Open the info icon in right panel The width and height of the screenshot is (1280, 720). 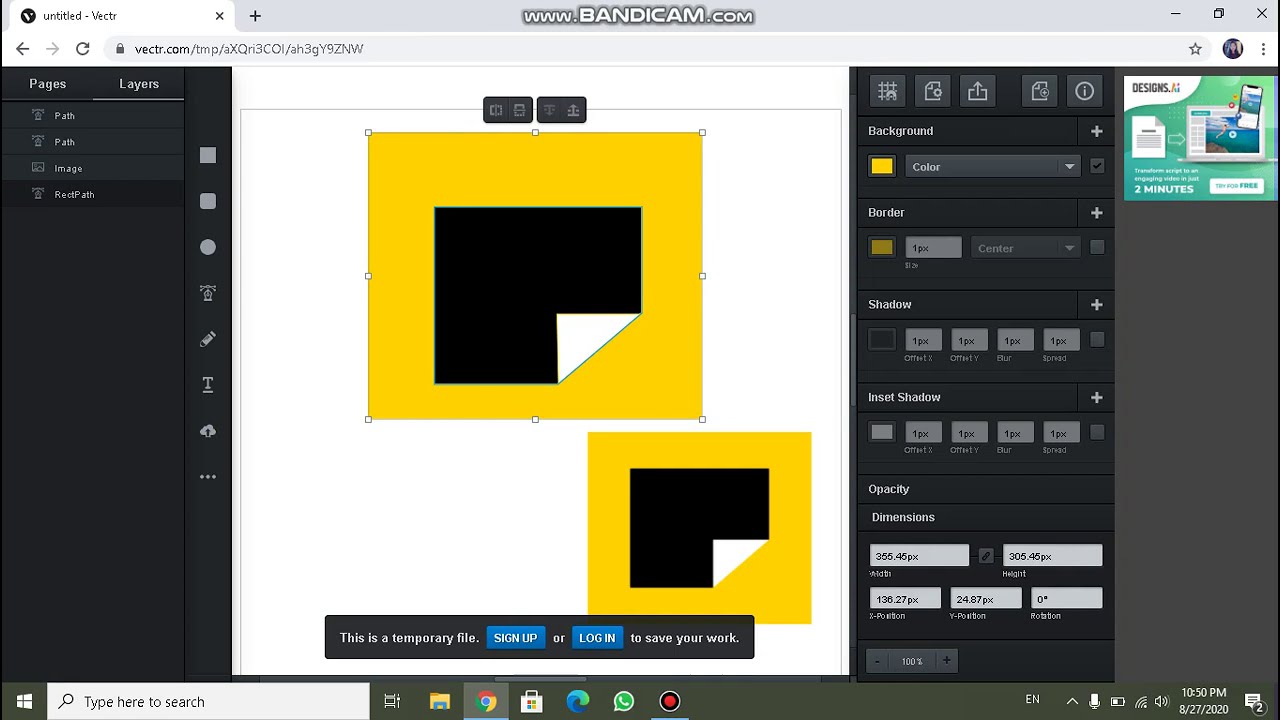[1085, 91]
